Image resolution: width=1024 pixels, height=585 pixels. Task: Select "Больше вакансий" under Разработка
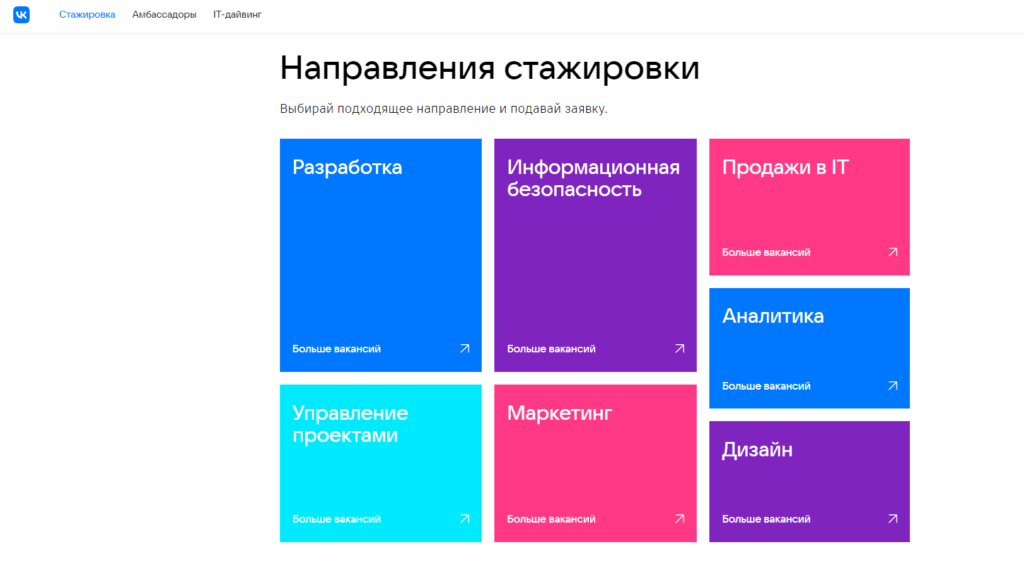pyautogui.click(x=336, y=349)
